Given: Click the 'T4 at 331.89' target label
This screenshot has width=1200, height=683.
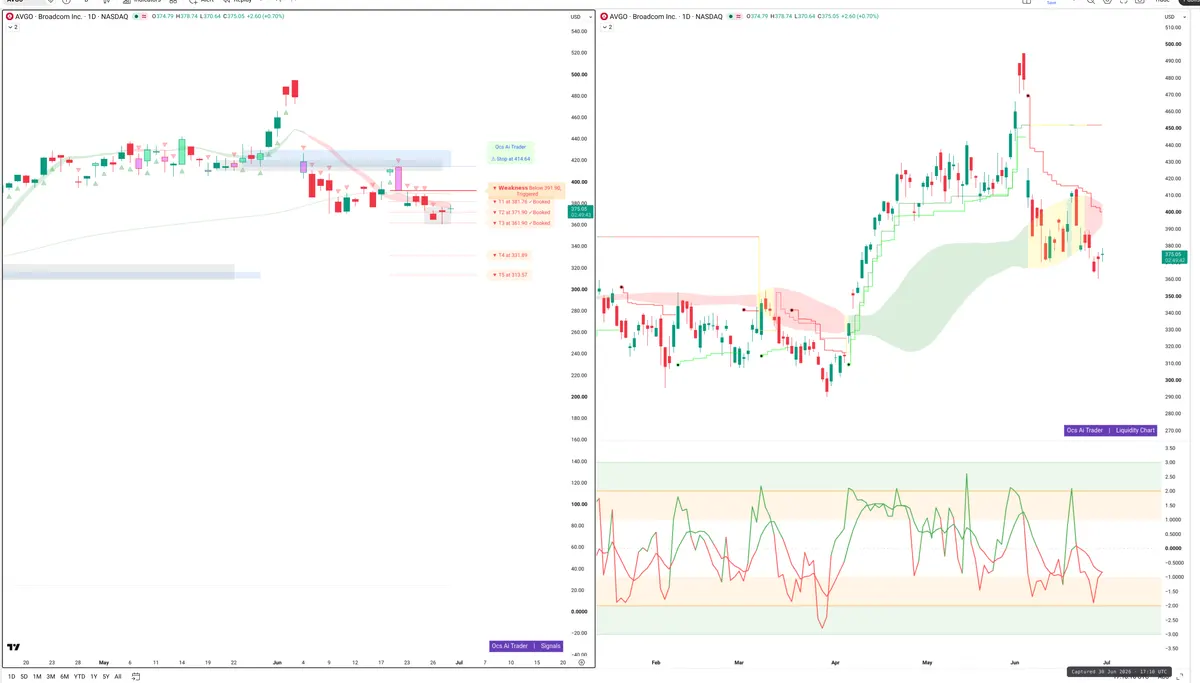Looking at the screenshot, I should point(510,255).
